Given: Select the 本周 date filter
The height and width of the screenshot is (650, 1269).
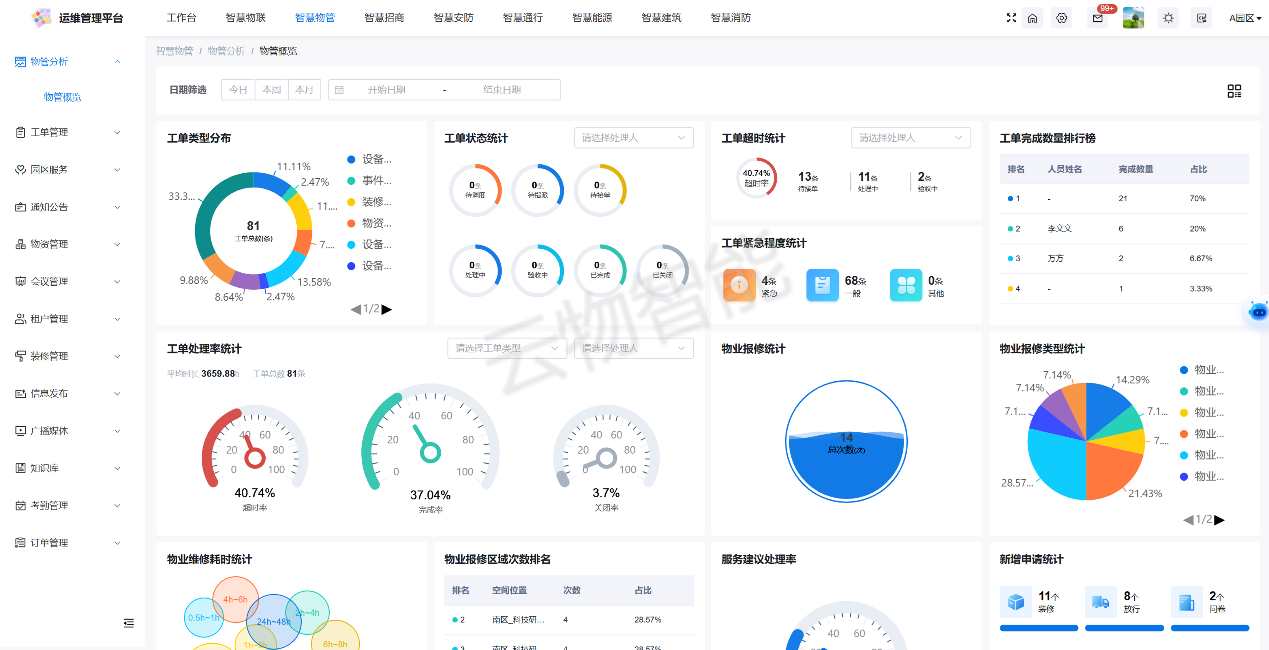Looking at the screenshot, I should click(x=272, y=90).
